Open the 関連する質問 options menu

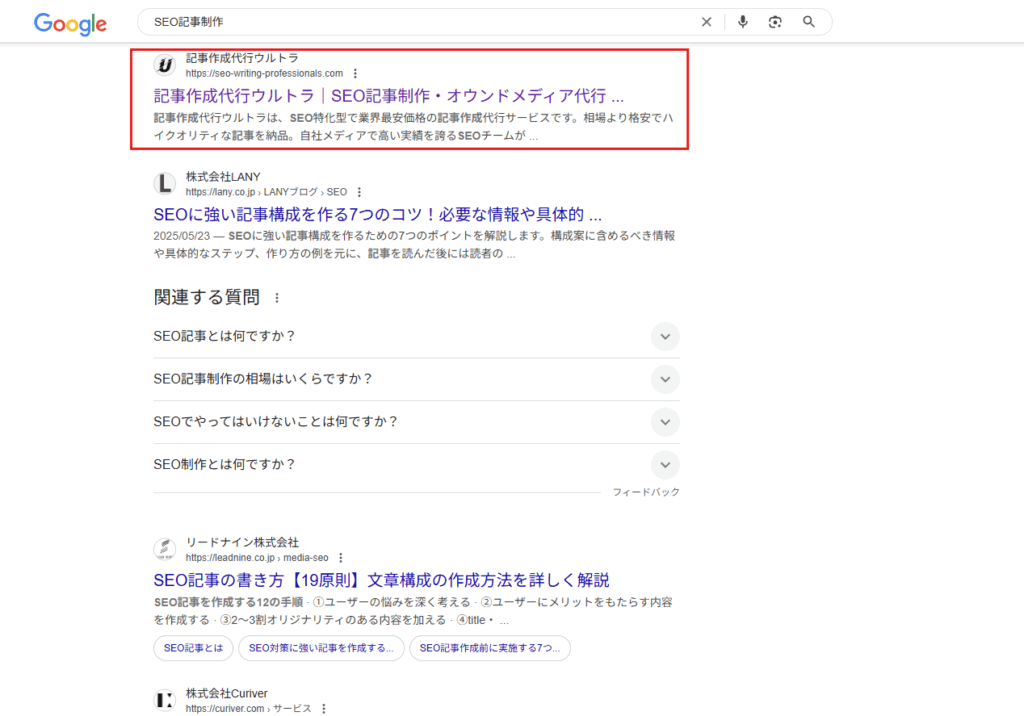[275, 296]
